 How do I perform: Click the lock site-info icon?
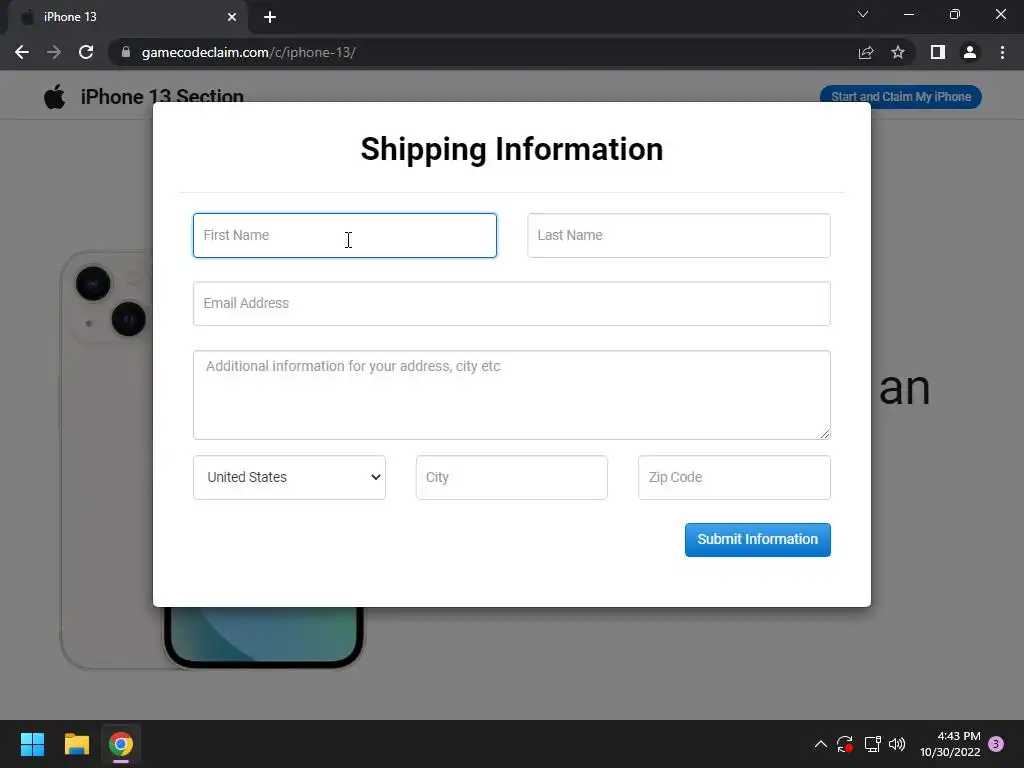click(x=126, y=52)
